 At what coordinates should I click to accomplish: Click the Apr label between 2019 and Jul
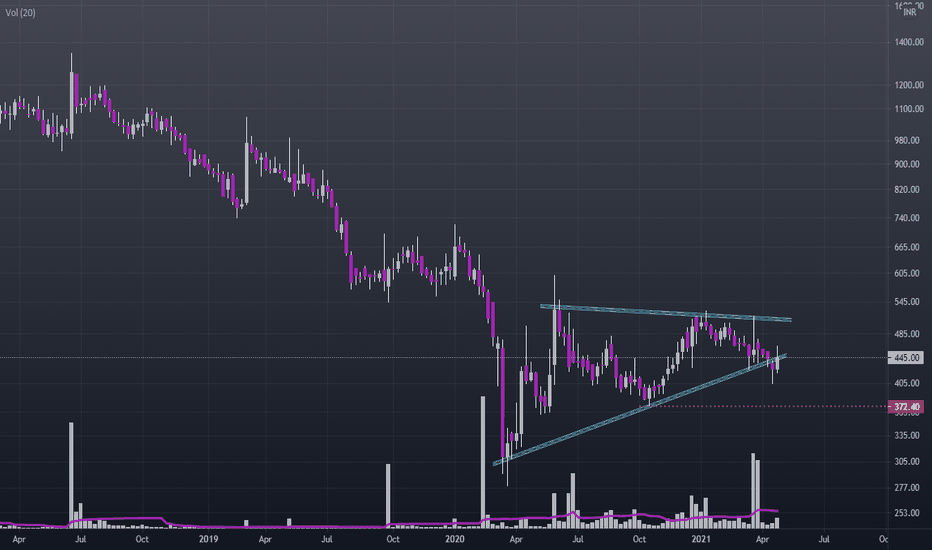pos(265,539)
